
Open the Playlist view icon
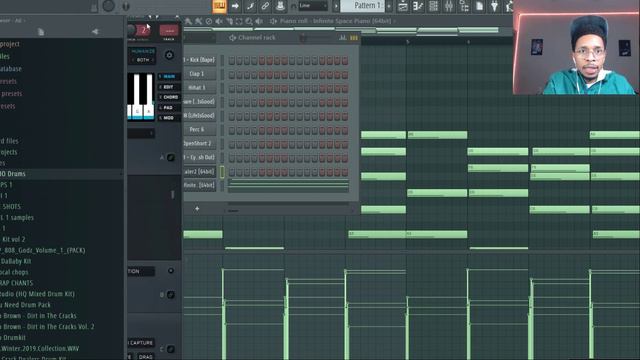coord(402,6)
